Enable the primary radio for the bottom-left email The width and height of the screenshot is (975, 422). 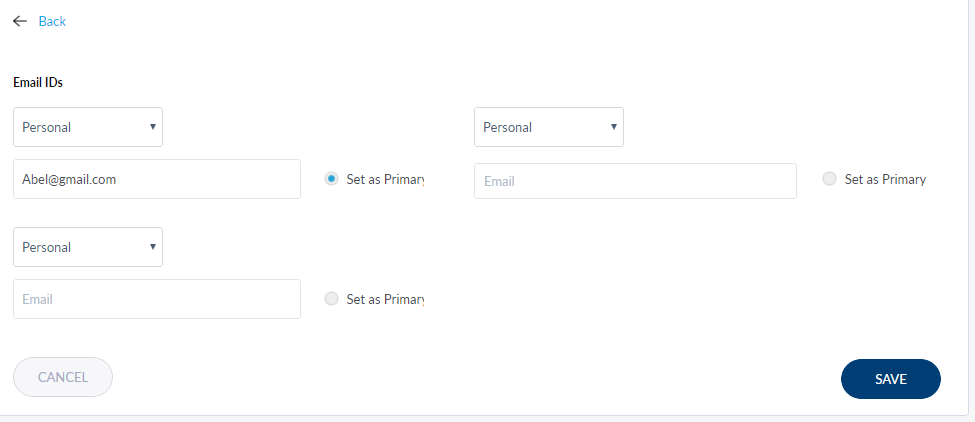pos(331,299)
